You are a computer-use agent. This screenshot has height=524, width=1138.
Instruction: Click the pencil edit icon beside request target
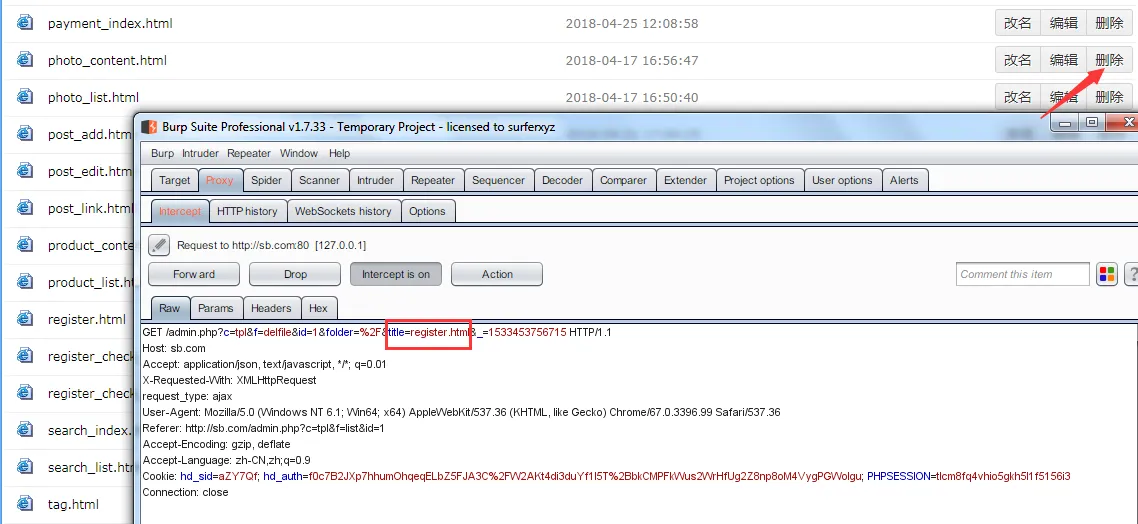[x=159, y=245]
